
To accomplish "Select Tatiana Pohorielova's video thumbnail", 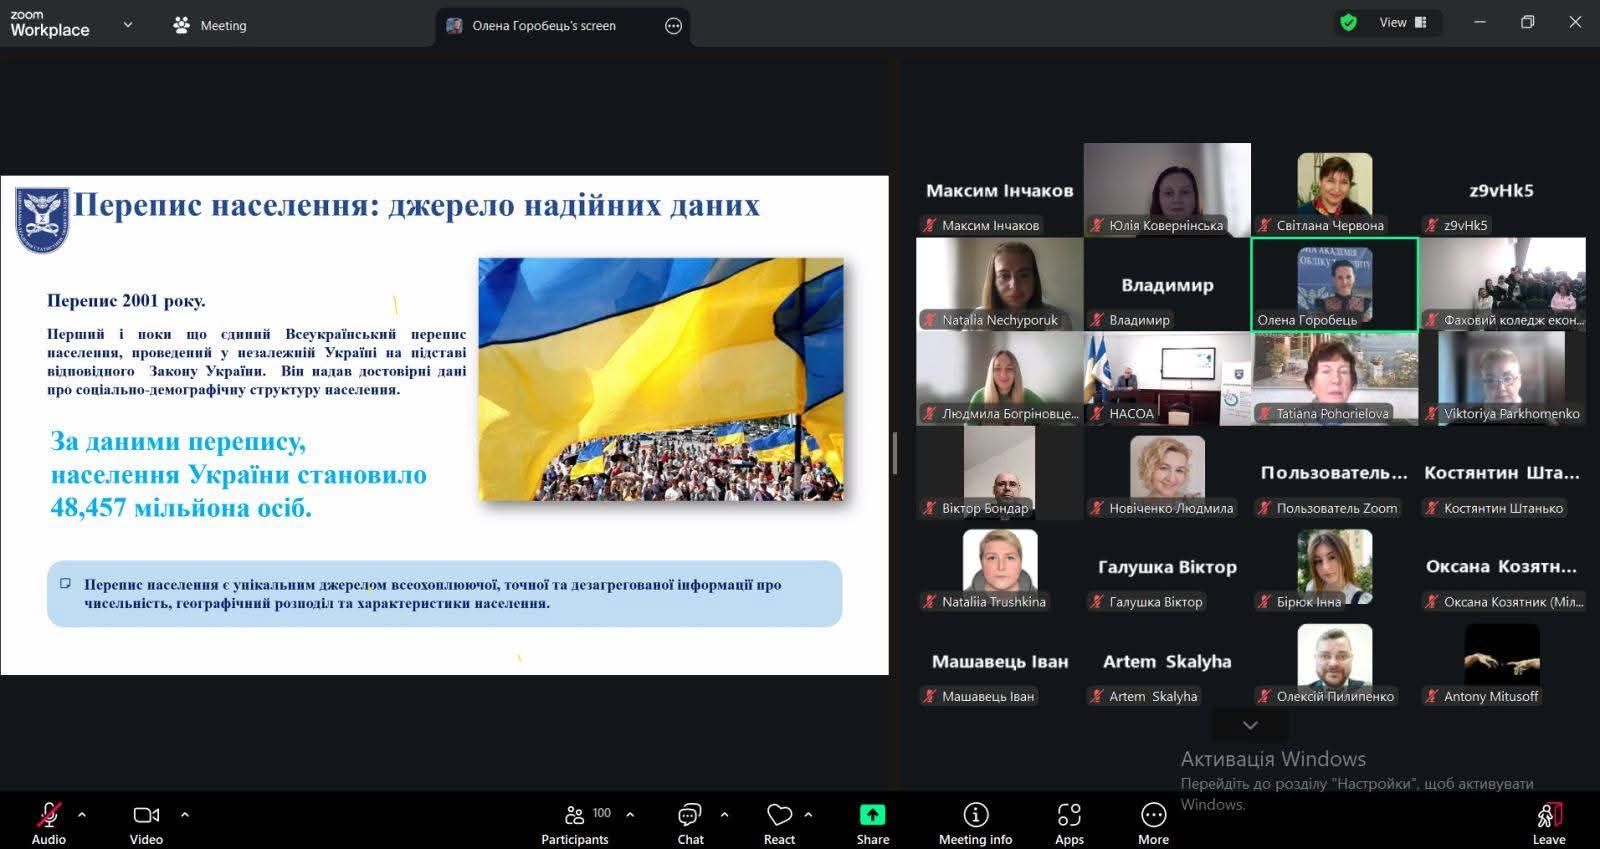I will click(1334, 378).
